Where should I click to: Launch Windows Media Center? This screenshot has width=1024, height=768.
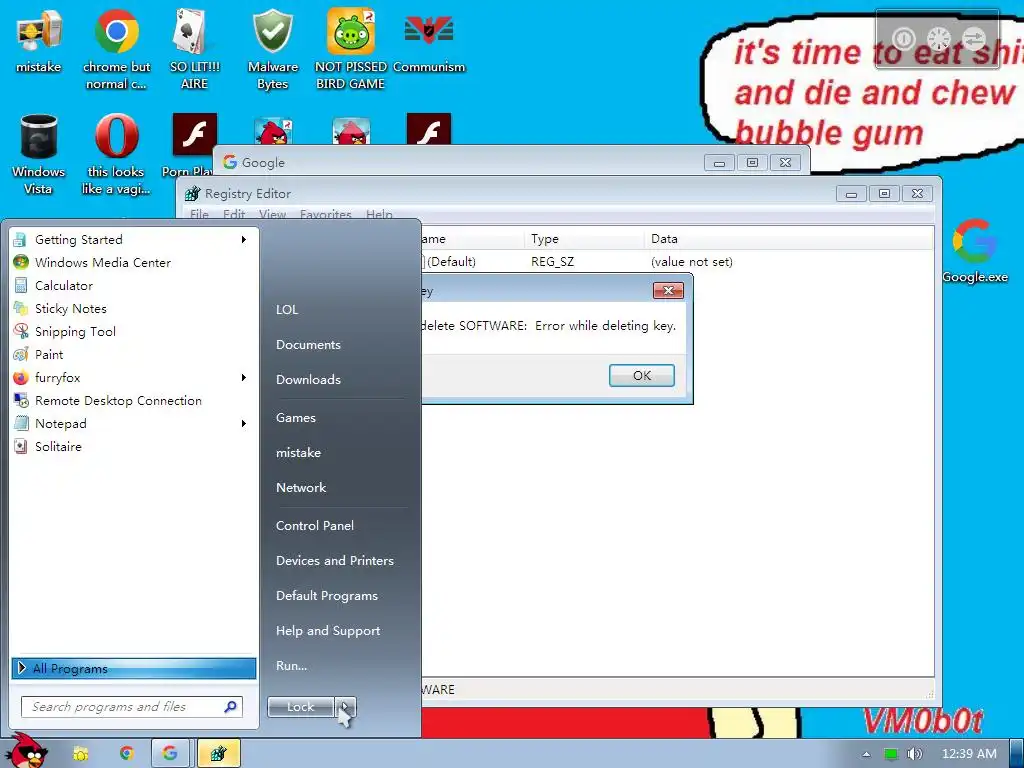(x=133, y=263)
